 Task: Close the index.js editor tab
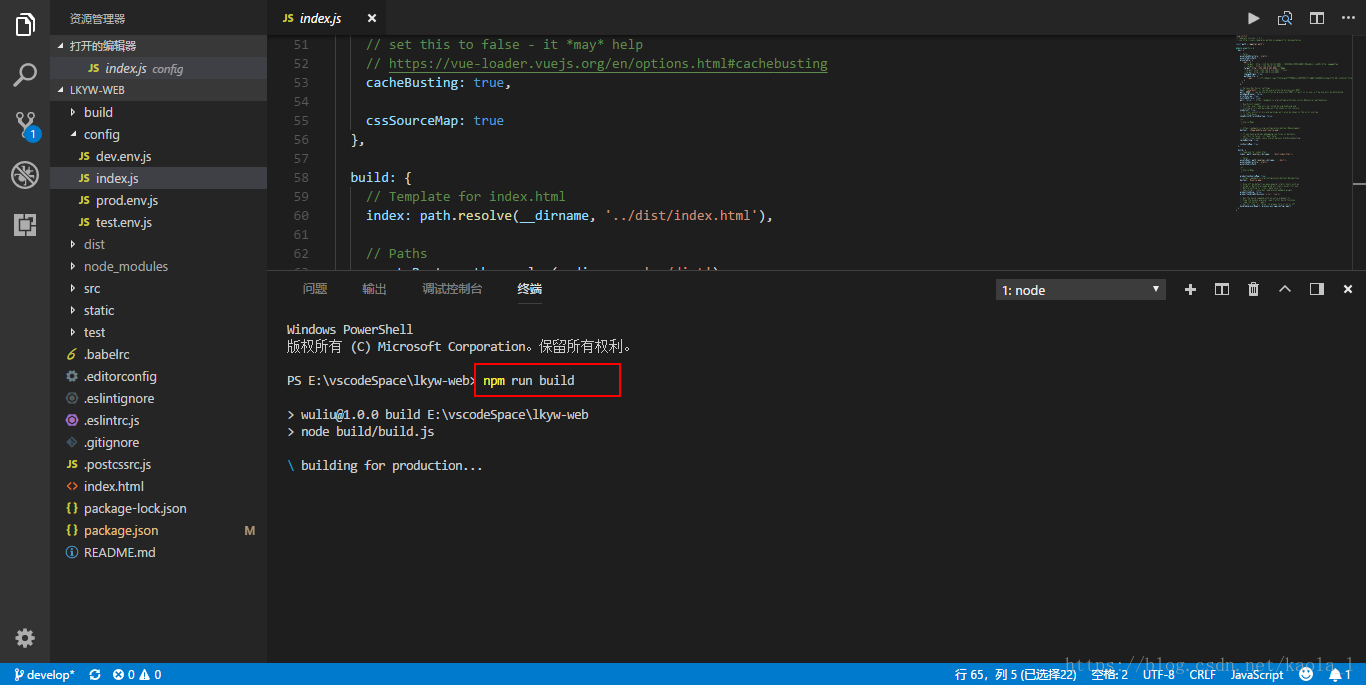click(372, 18)
